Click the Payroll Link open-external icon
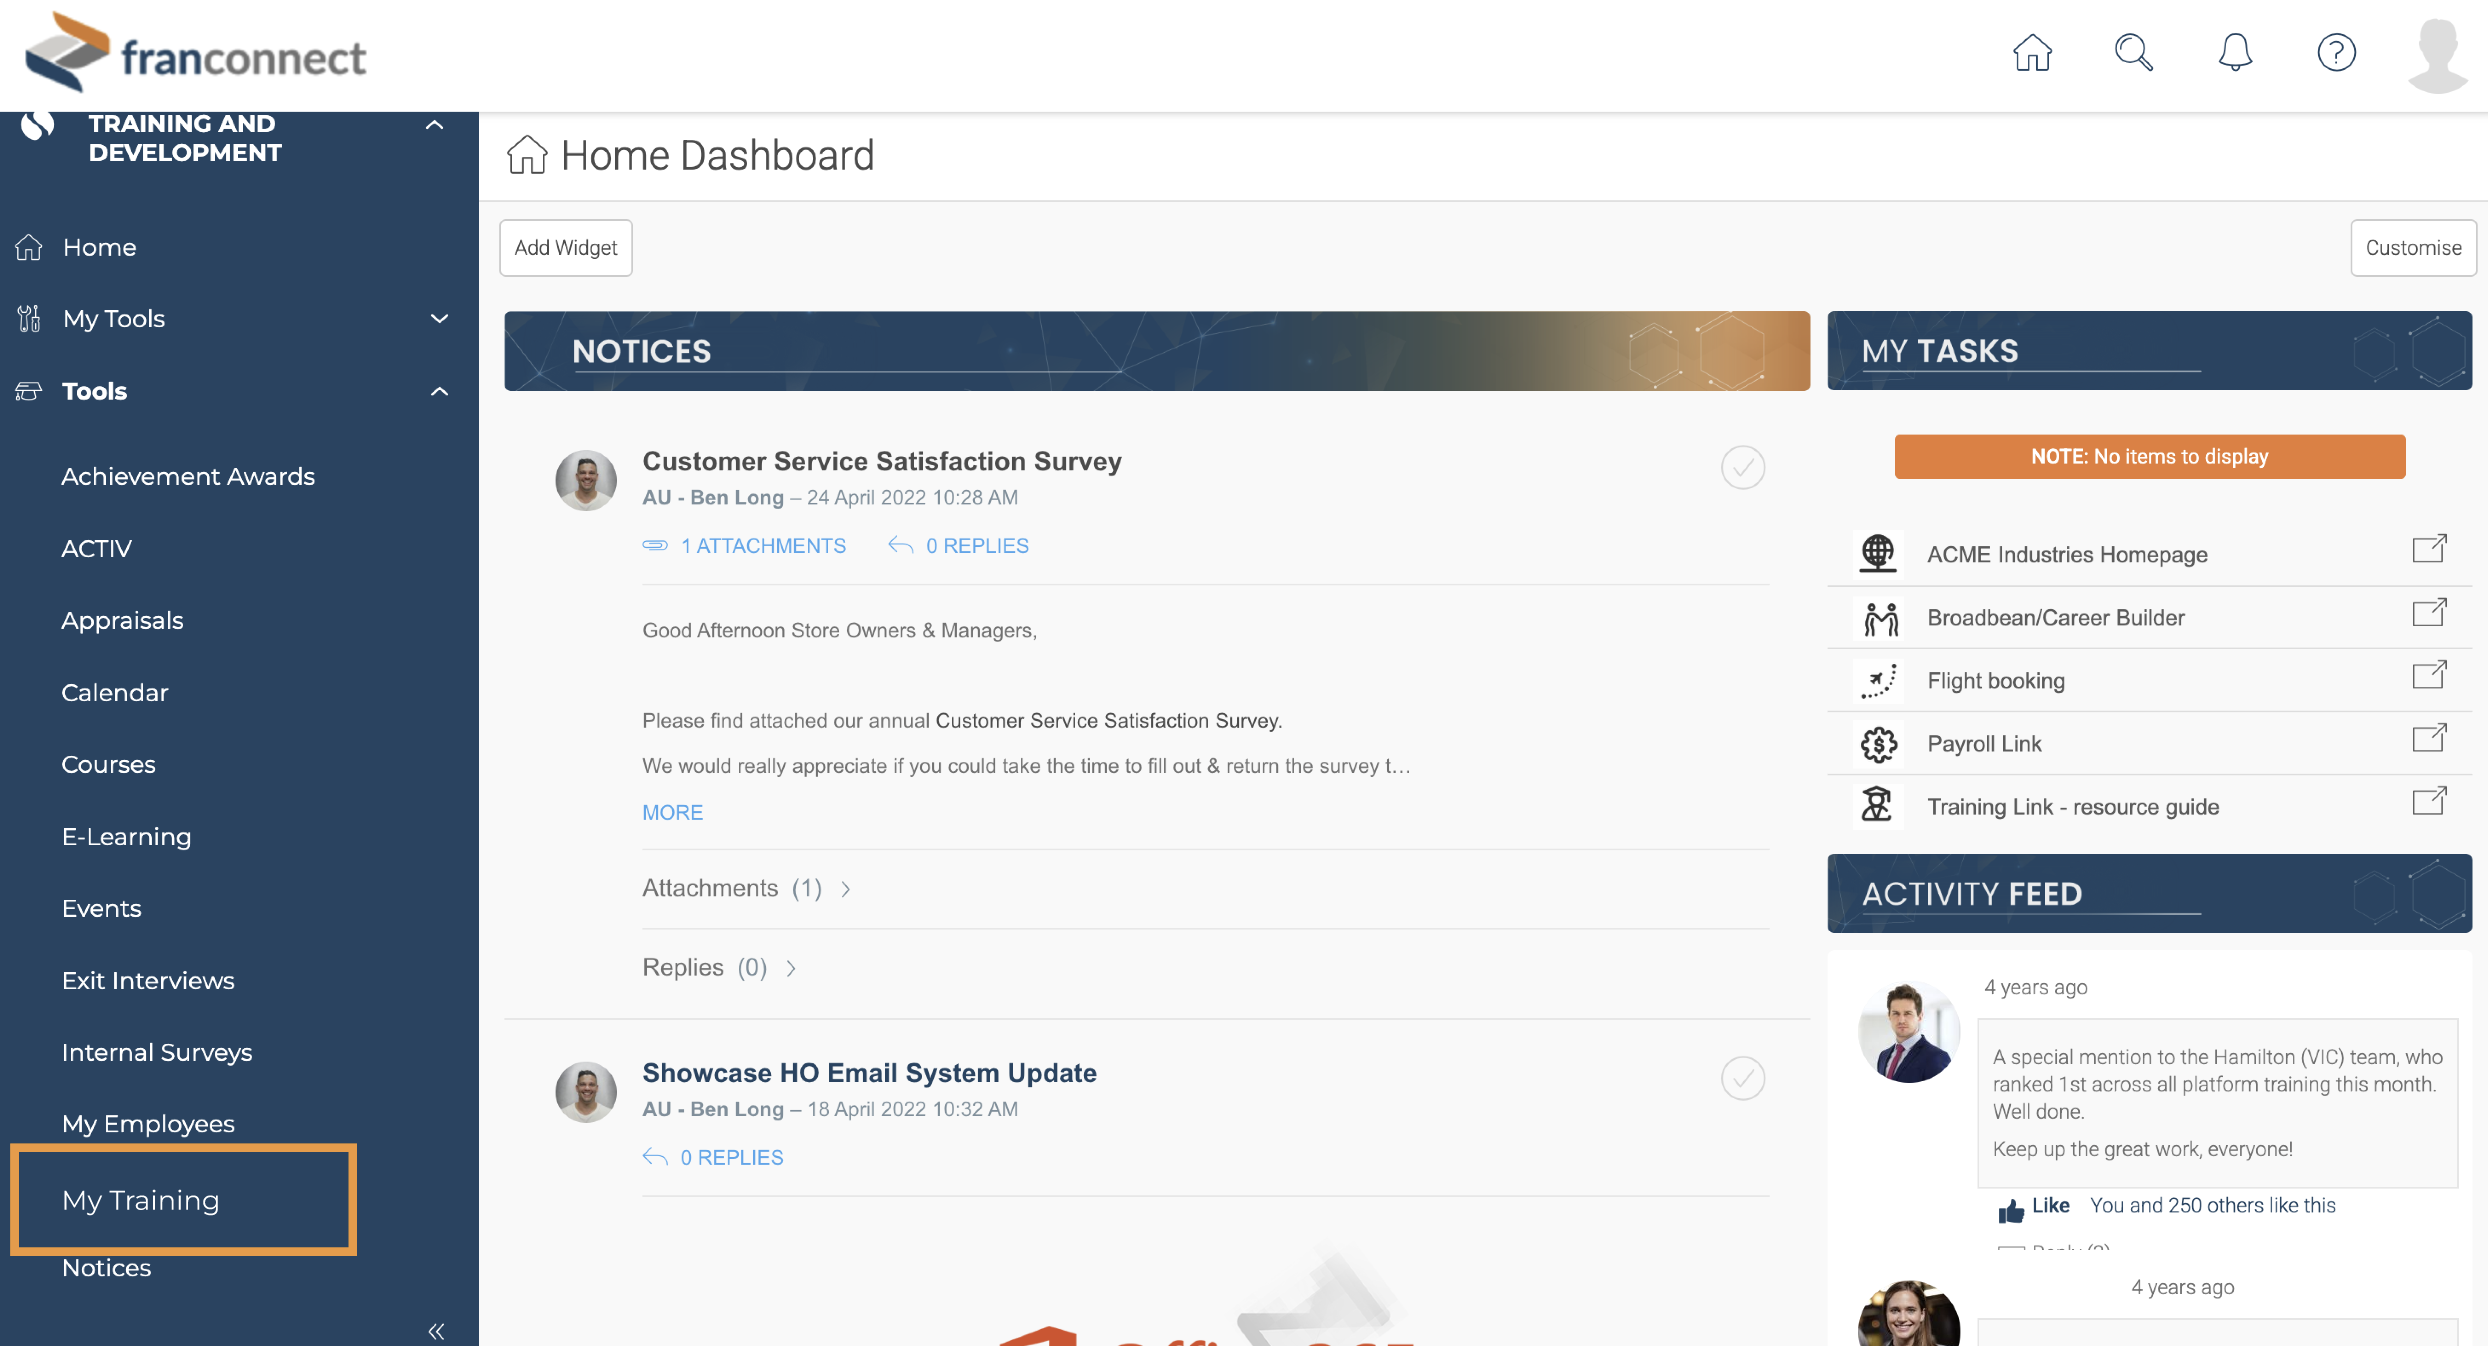Screen dimensions: 2488x1346 [x=2429, y=739]
